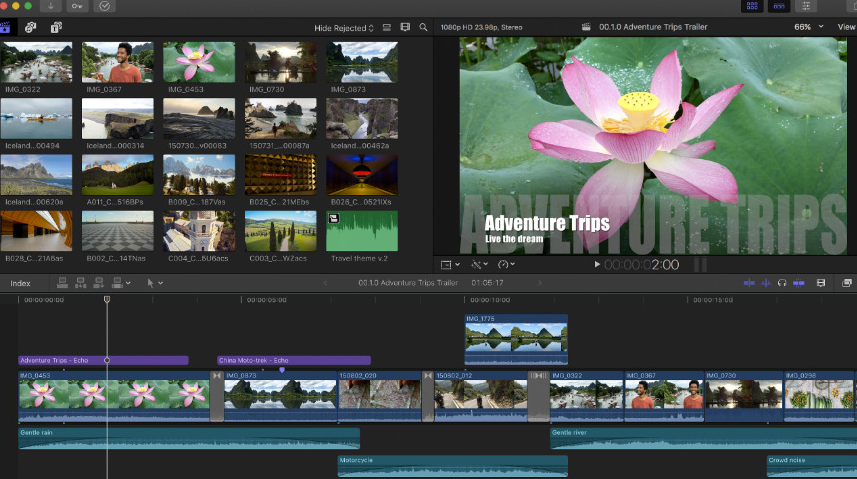This screenshot has width=857, height=479.
Task: Open Background Tasks checkmark icon
Action: click(x=105, y=6)
